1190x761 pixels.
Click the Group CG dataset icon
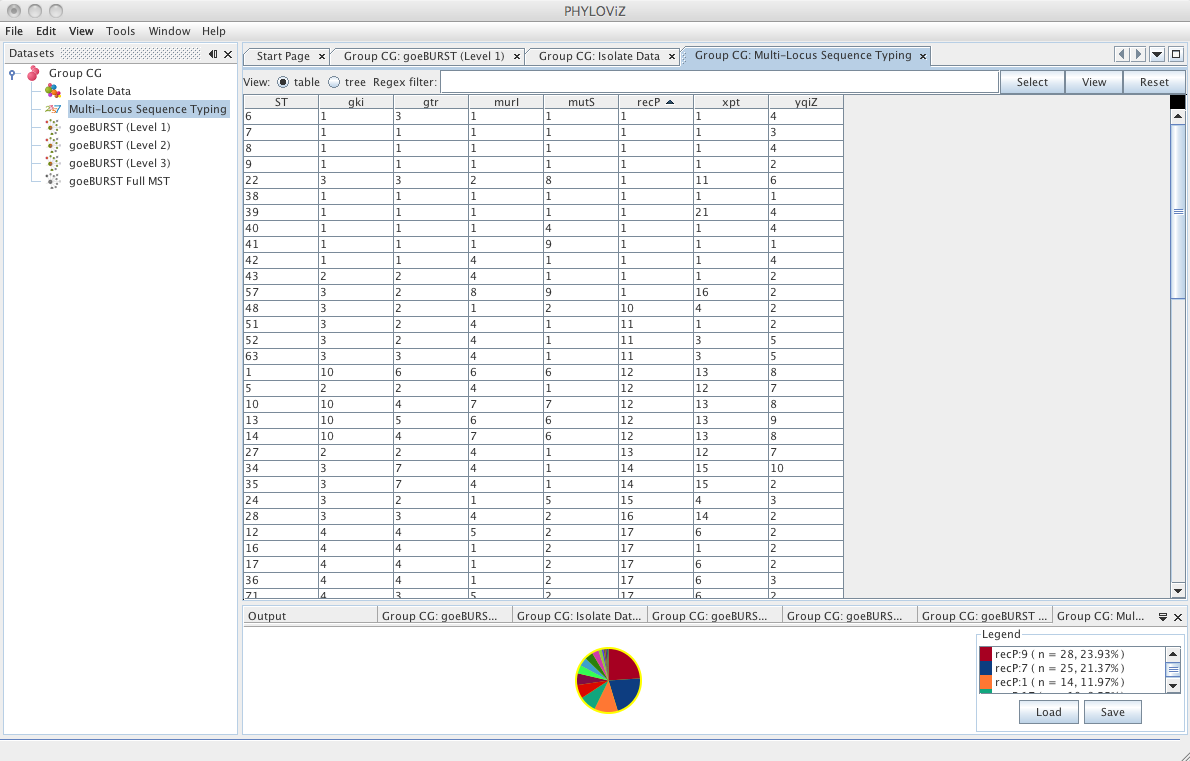coord(33,73)
